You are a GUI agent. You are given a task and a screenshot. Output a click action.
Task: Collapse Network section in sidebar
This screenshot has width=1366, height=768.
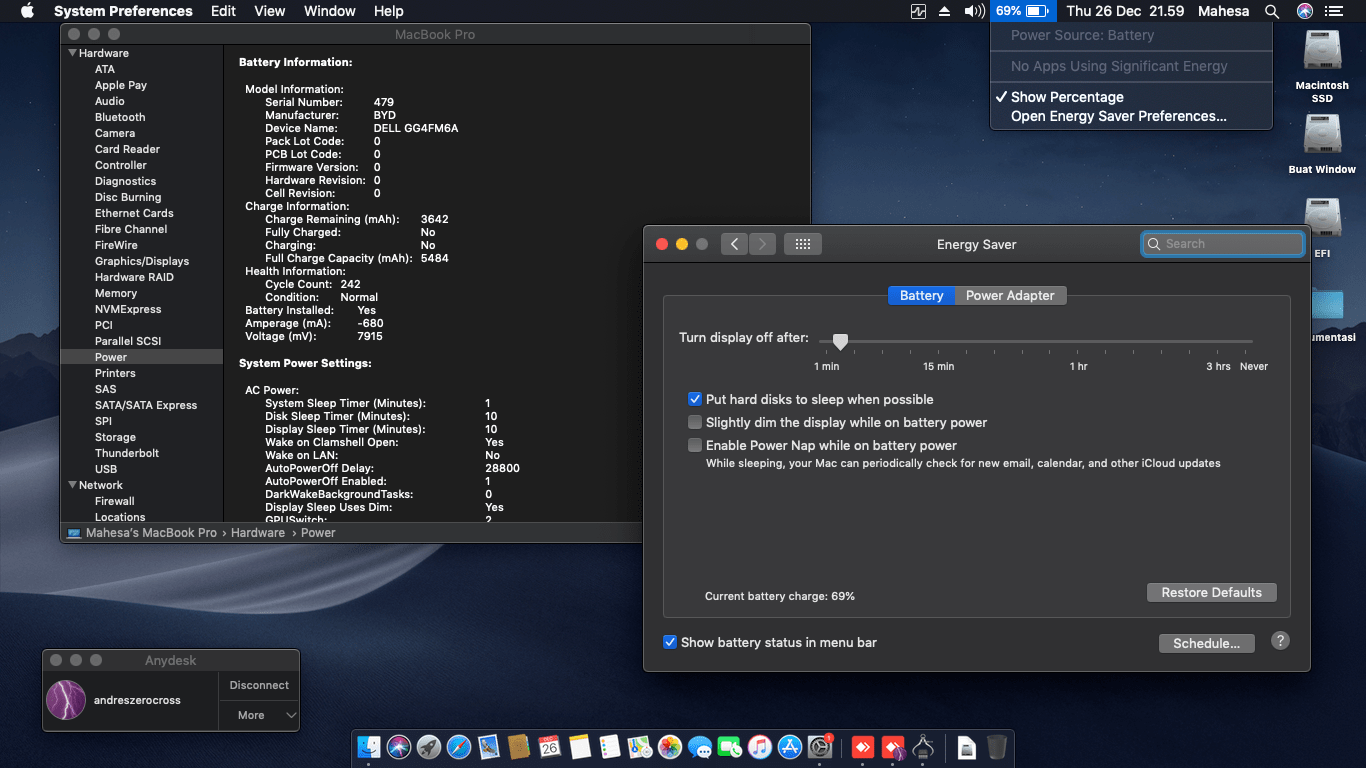point(72,485)
